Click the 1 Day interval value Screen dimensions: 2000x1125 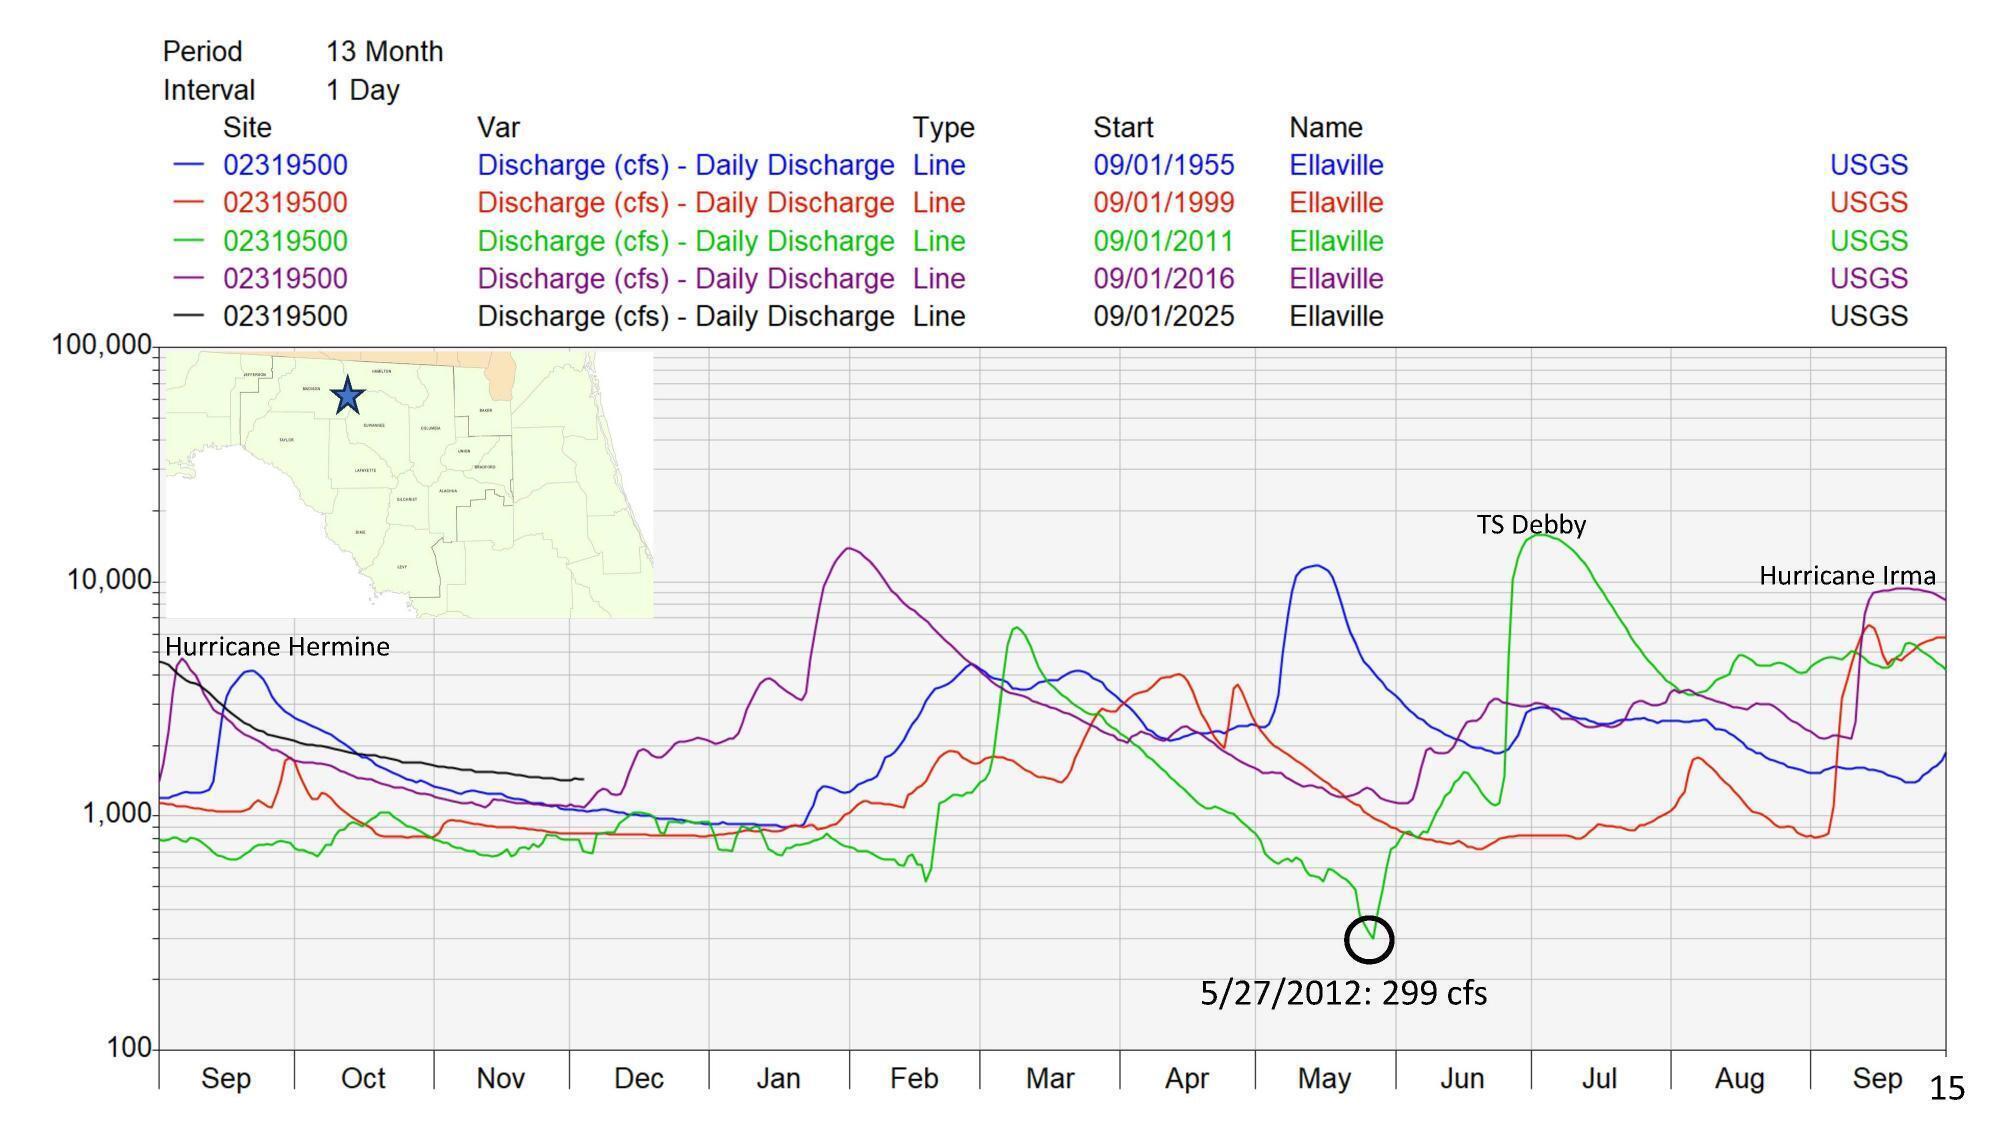pyautogui.click(x=362, y=90)
